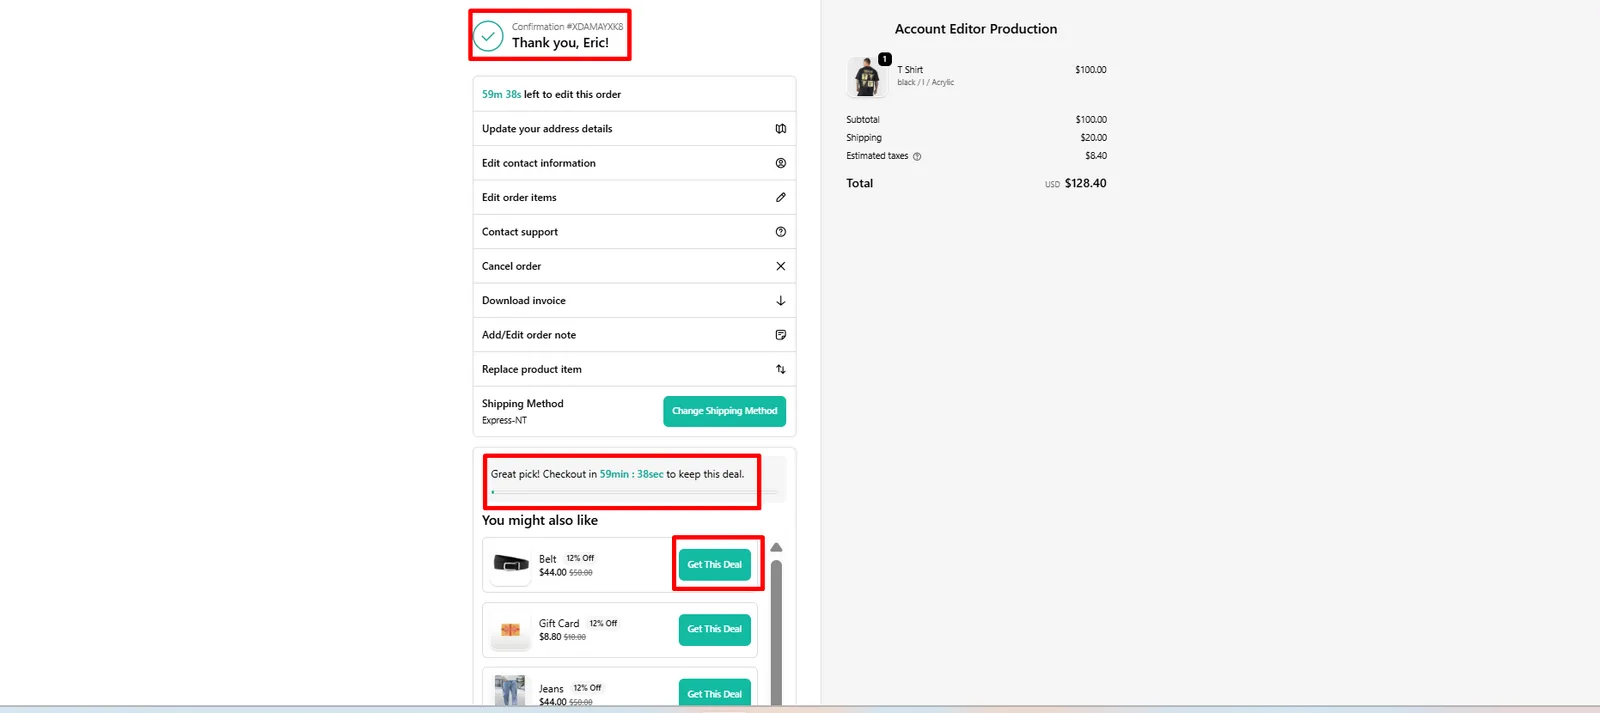Click the Gift Card price '$8.80'

(x=550, y=637)
